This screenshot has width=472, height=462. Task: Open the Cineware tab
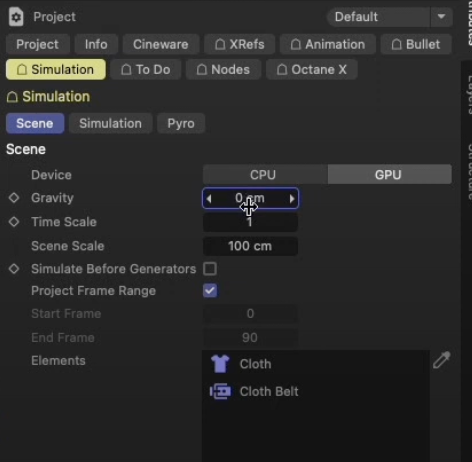click(x=161, y=44)
